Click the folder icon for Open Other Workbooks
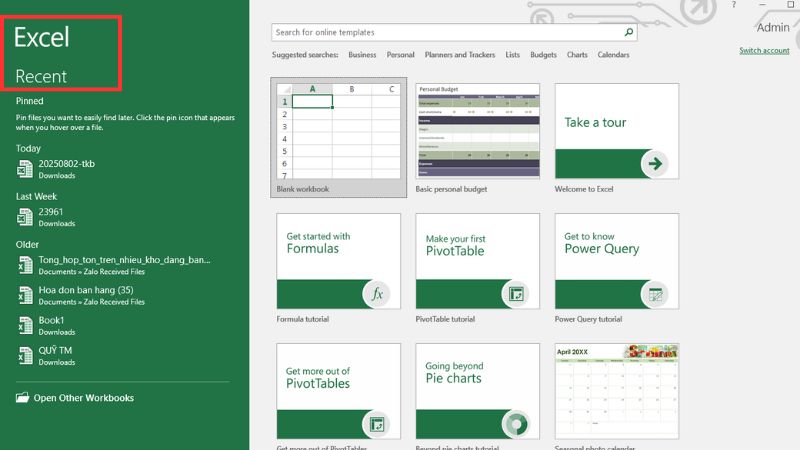Viewport: 800px width, 450px height. point(23,398)
